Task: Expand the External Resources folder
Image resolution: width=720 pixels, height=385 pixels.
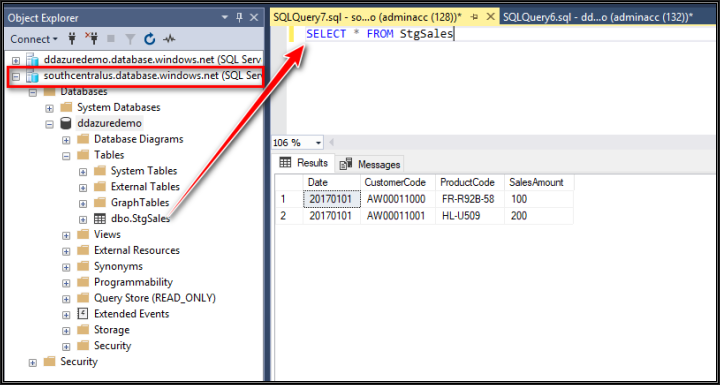Action: pyautogui.click(x=66, y=252)
